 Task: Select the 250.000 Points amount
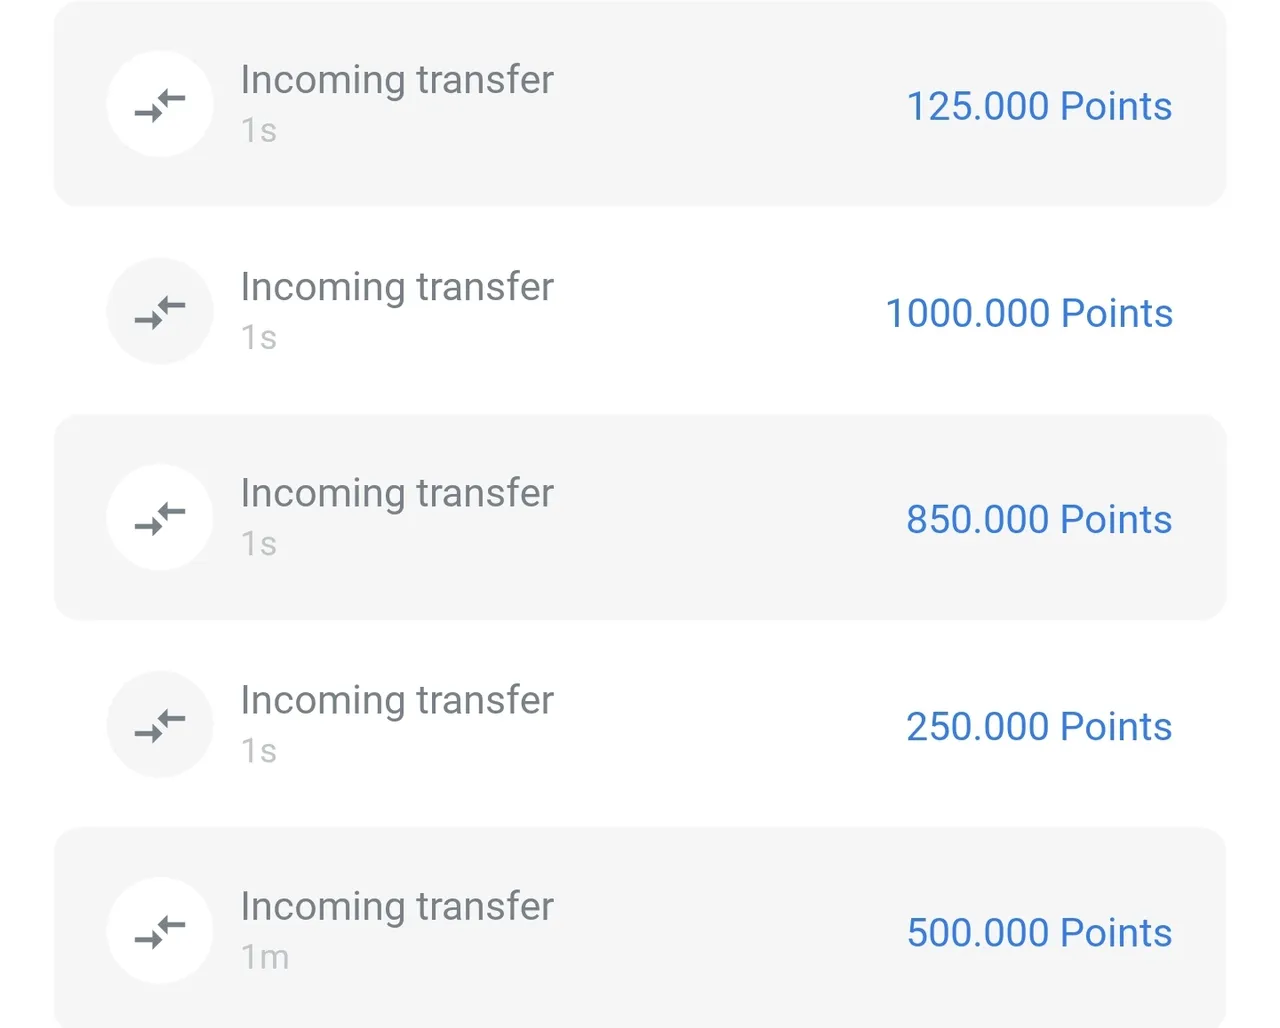click(x=1039, y=727)
